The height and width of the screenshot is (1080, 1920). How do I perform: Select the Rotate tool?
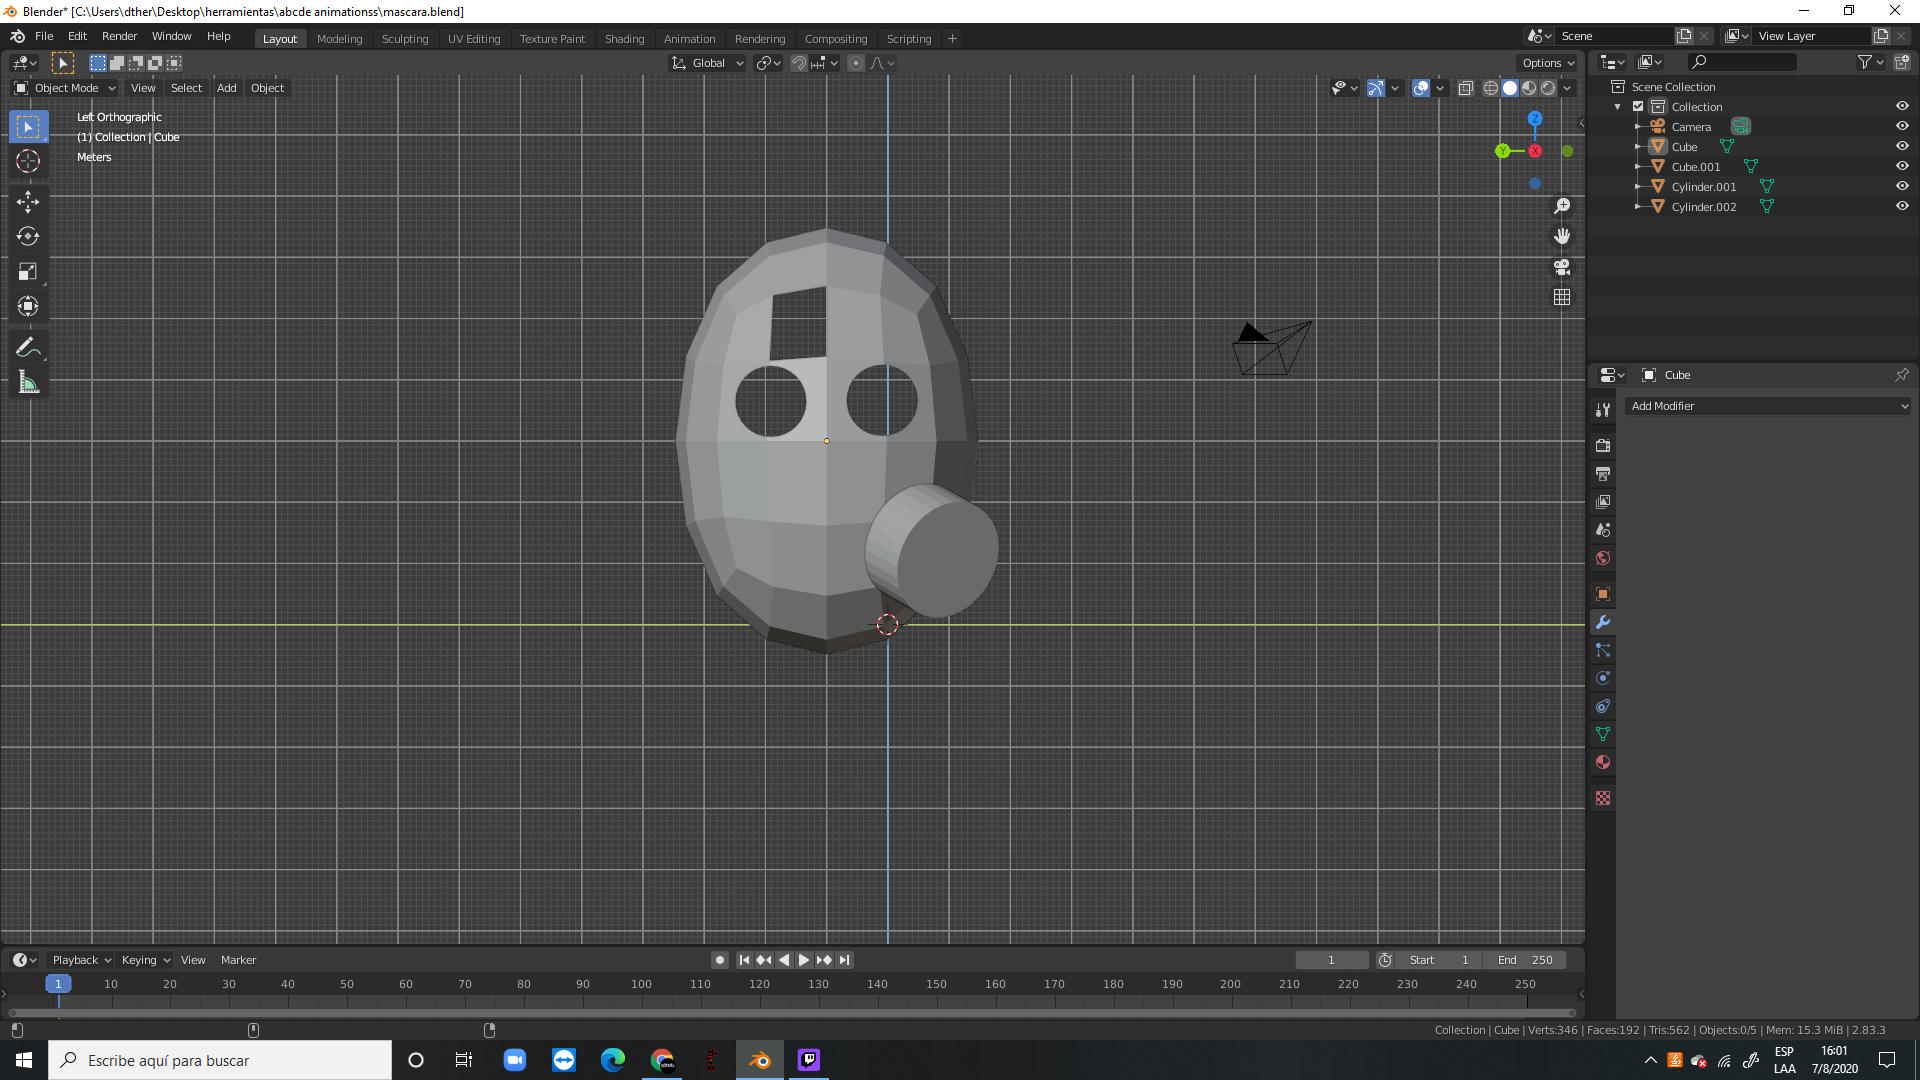28,237
